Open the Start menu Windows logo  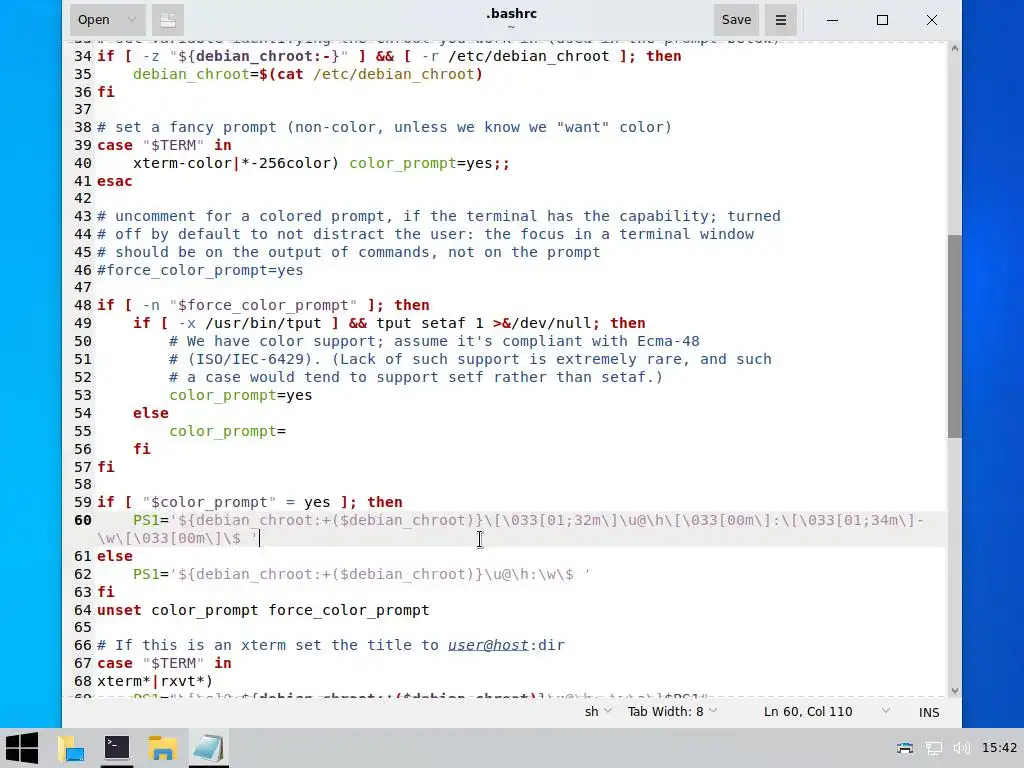(22, 748)
